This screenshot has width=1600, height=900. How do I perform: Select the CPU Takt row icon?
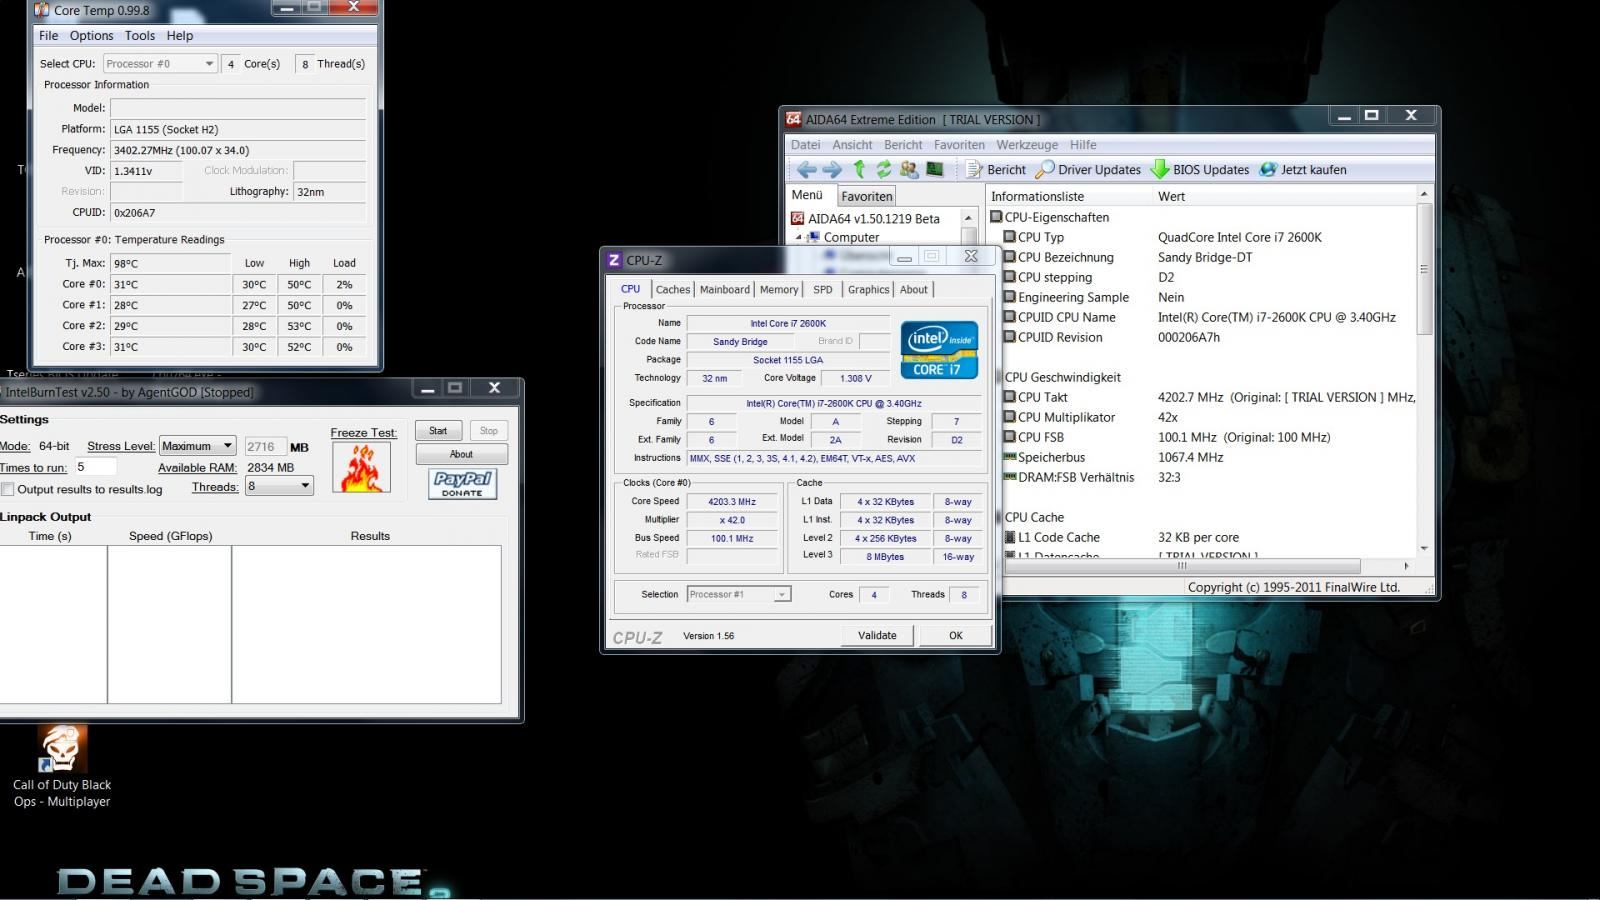pyautogui.click(x=1009, y=397)
